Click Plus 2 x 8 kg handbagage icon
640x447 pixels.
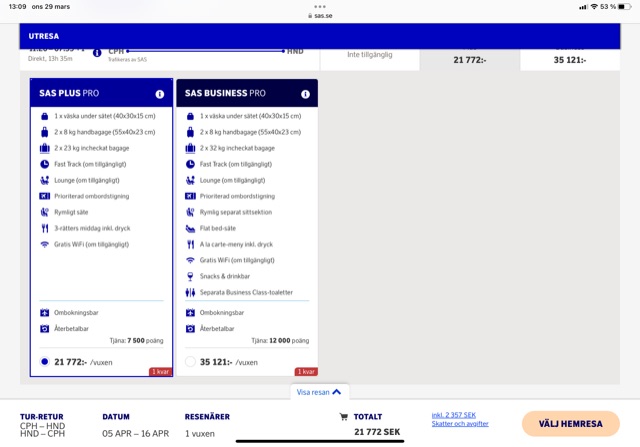[x=44, y=132]
